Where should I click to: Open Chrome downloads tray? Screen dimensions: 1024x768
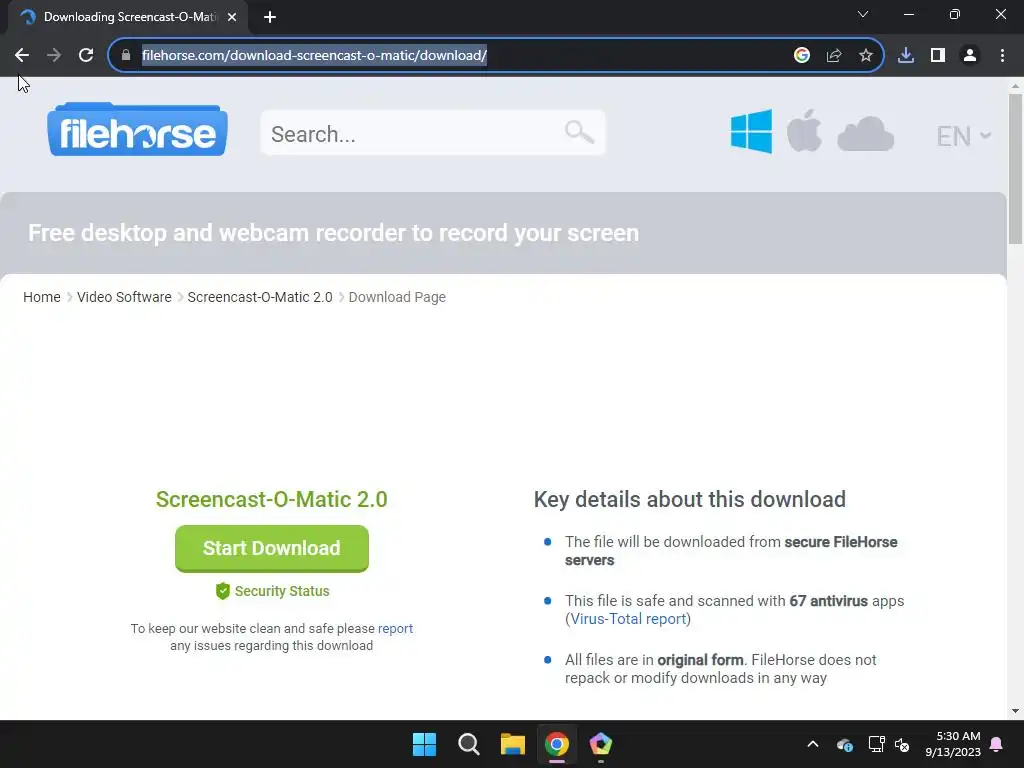click(x=906, y=56)
